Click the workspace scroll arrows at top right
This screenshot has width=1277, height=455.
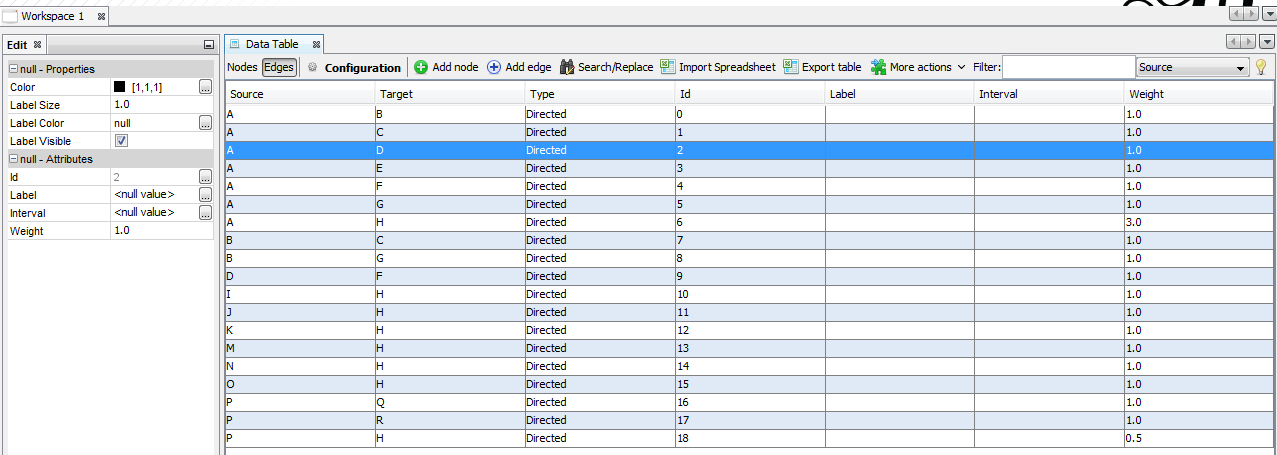coord(1243,14)
